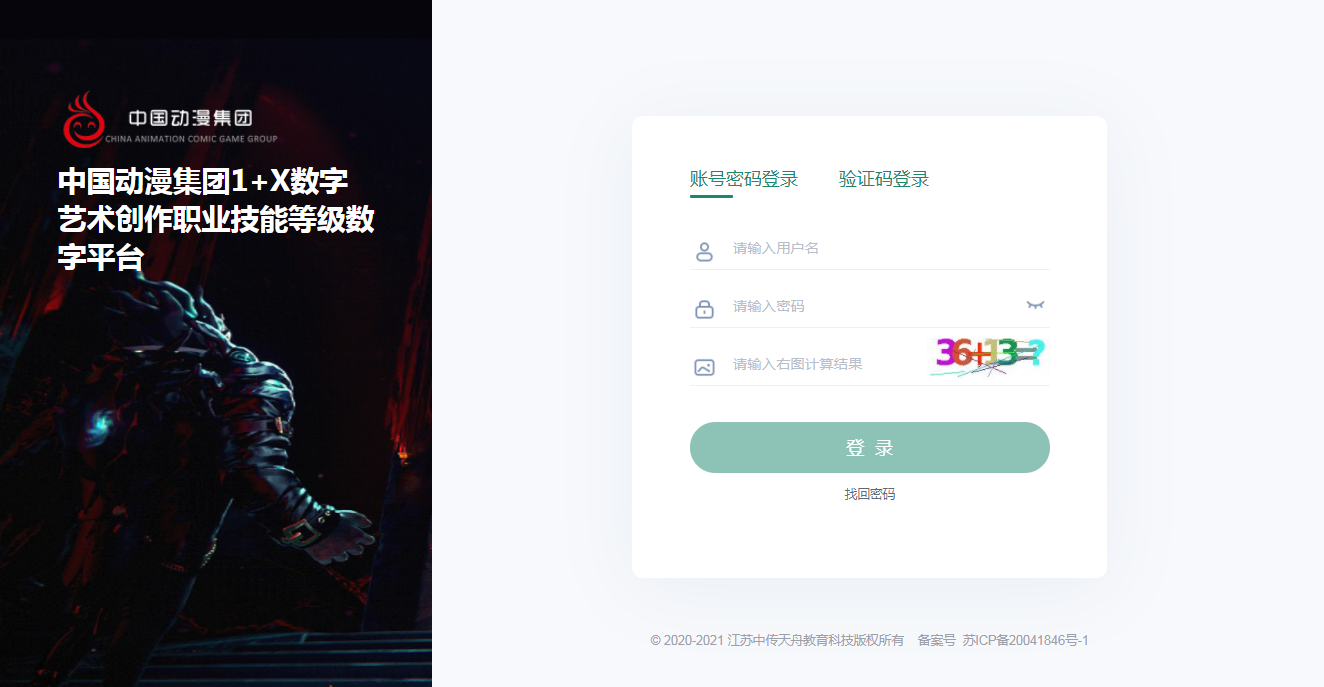Switch to 账号密码登录 tab
The image size is (1324, 687).
click(x=744, y=179)
